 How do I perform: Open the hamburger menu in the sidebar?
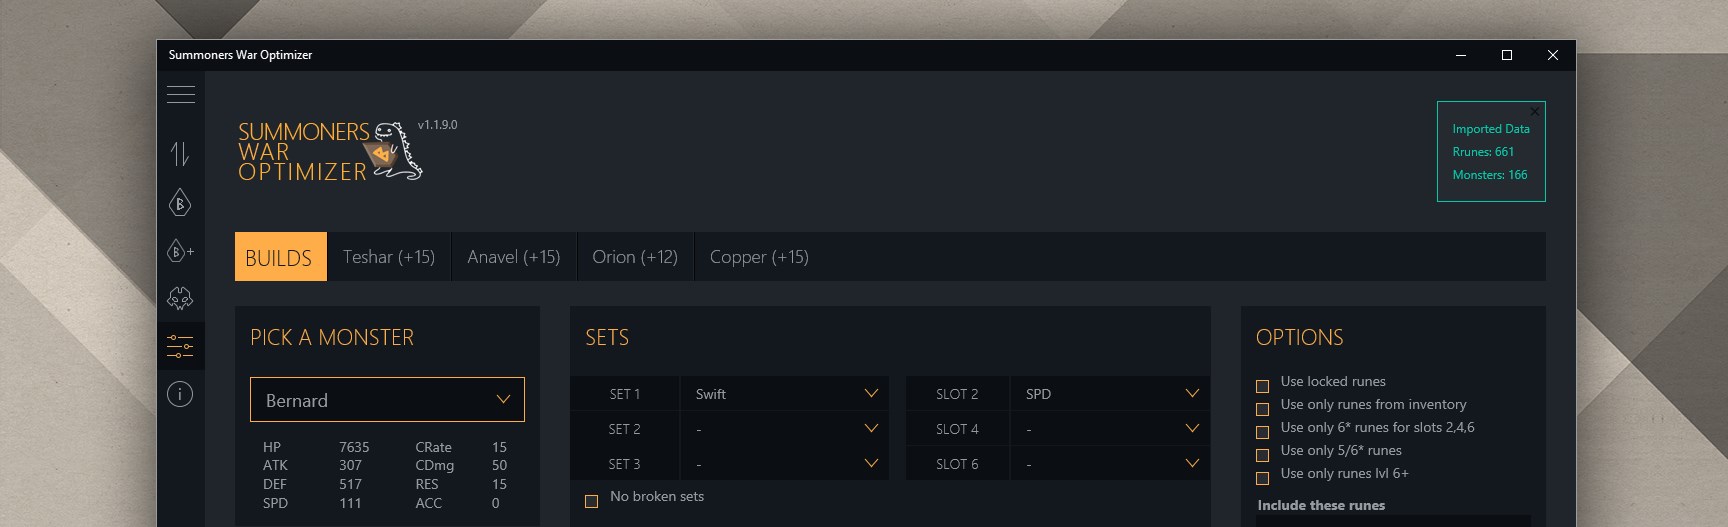(181, 95)
